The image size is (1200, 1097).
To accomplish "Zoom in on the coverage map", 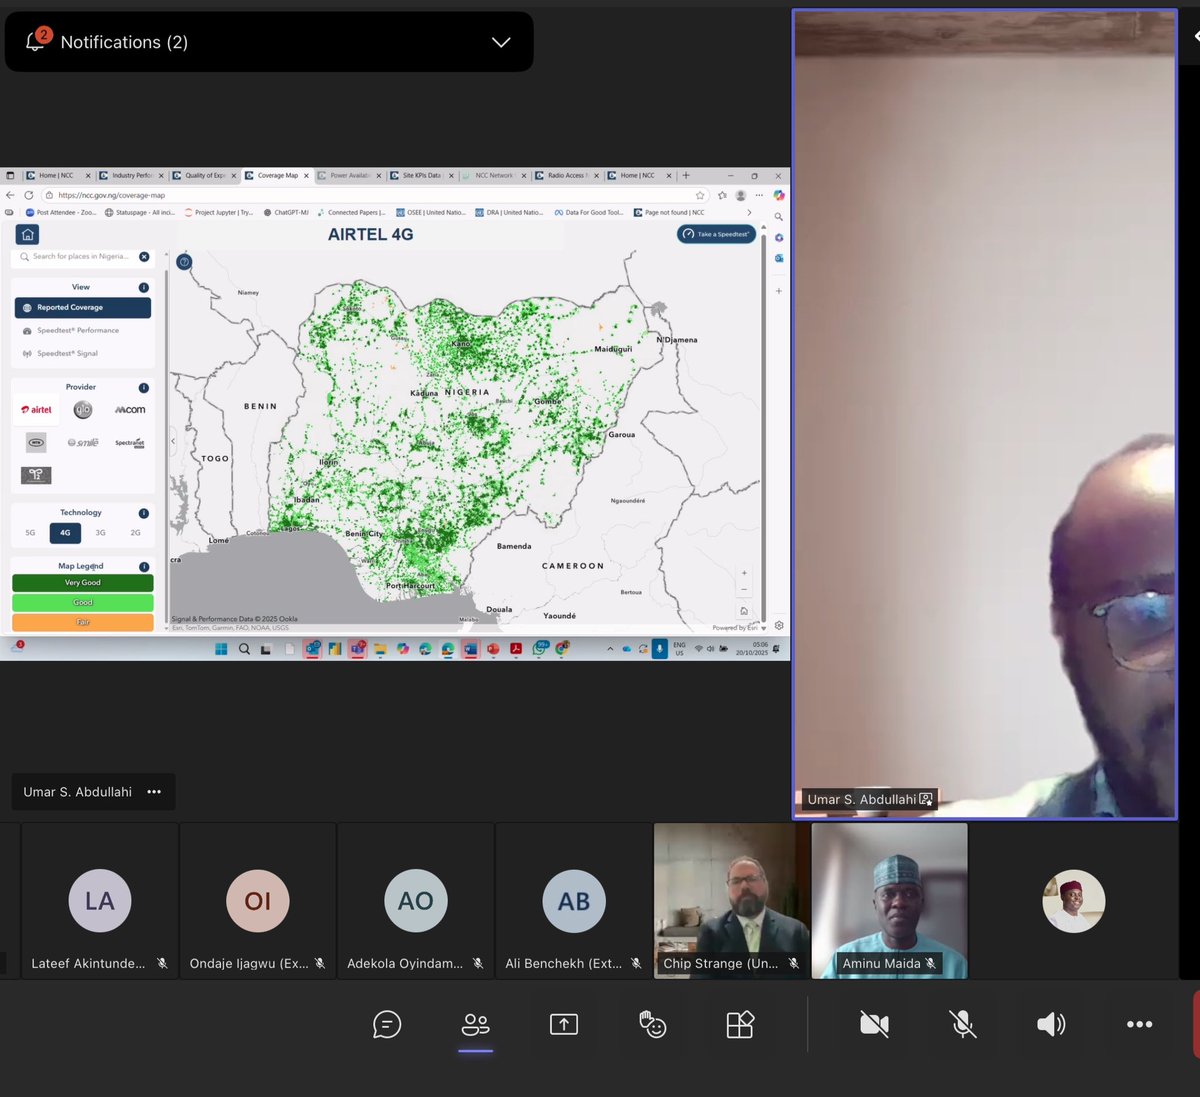I will pyautogui.click(x=744, y=574).
